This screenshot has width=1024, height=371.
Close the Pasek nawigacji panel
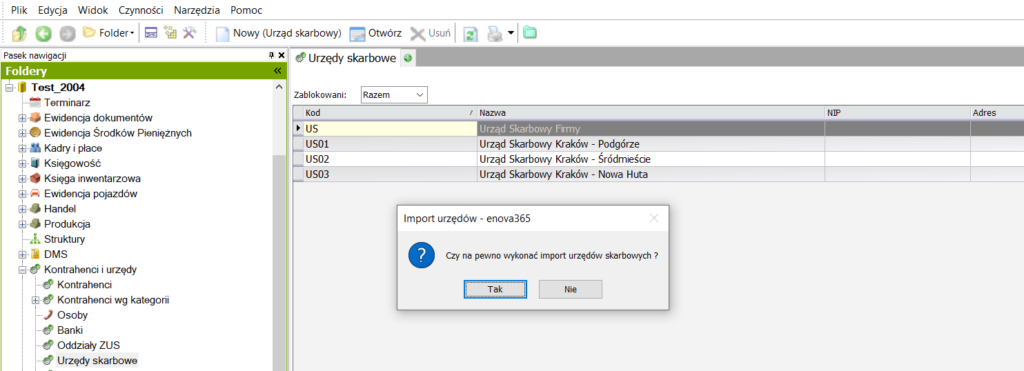click(x=281, y=56)
